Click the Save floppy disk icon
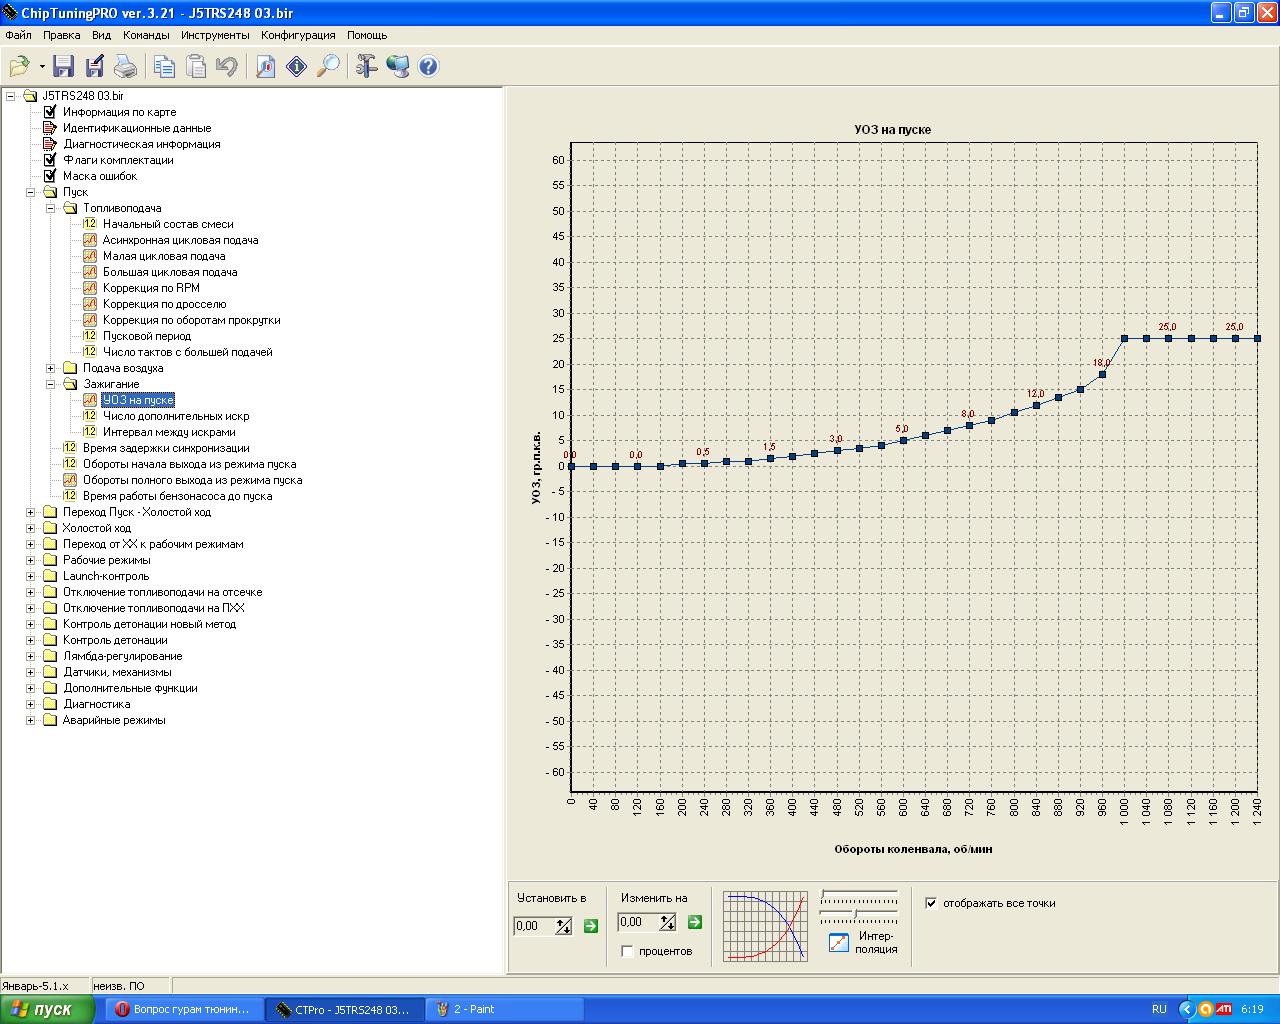The image size is (1280, 1024). click(x=63, y=67)
